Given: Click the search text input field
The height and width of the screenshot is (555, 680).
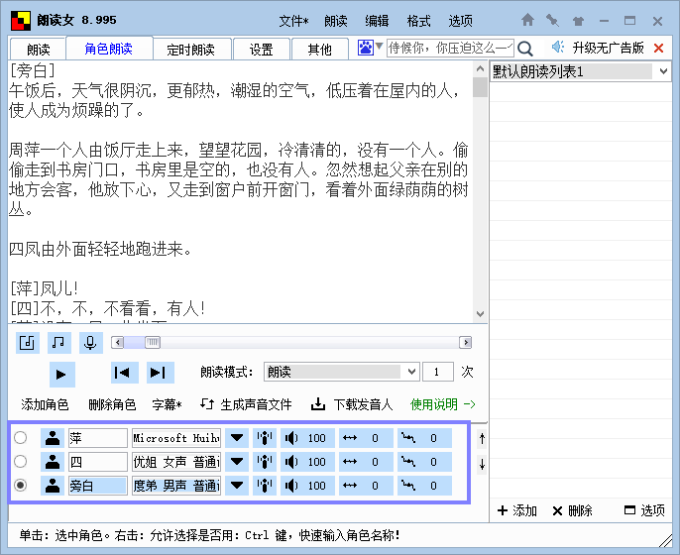Looking at the screenshot, I should 450,48.
